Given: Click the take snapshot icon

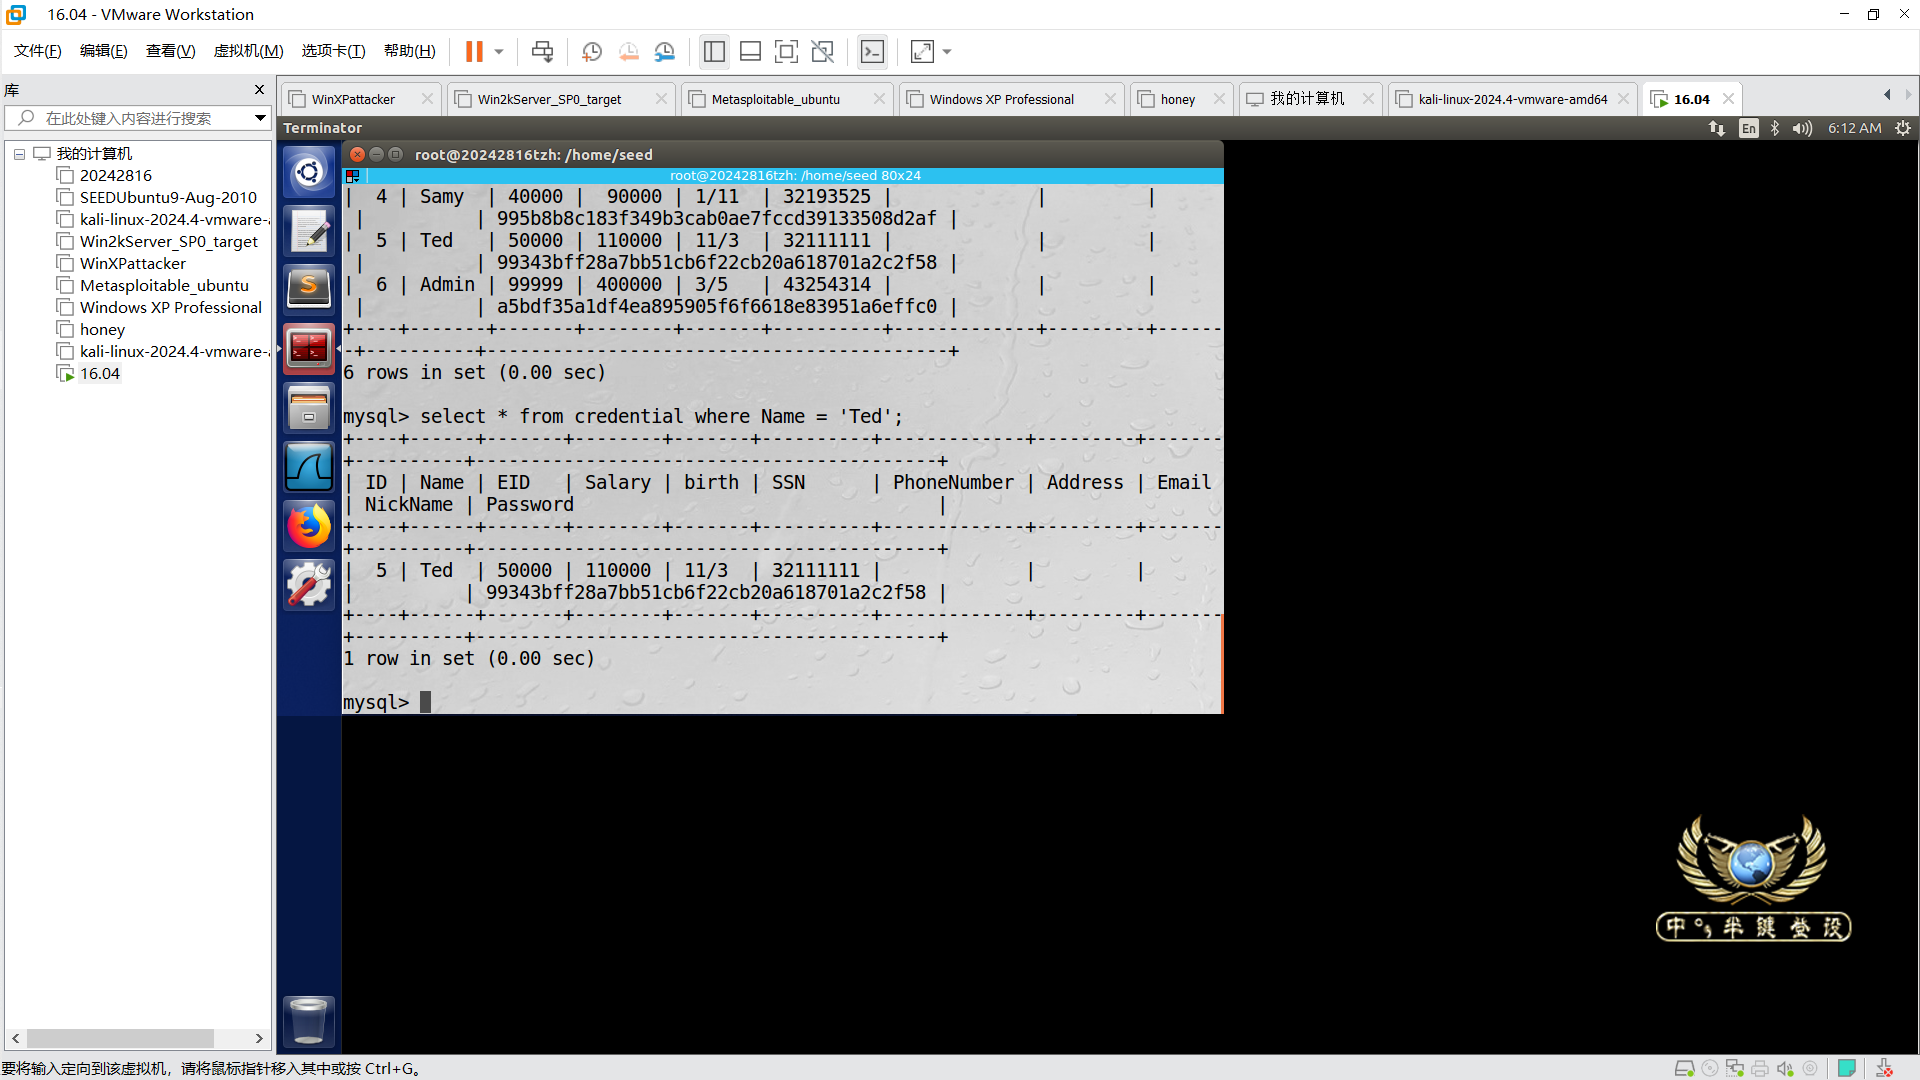Looking at the screenshot, I should 592,51.
